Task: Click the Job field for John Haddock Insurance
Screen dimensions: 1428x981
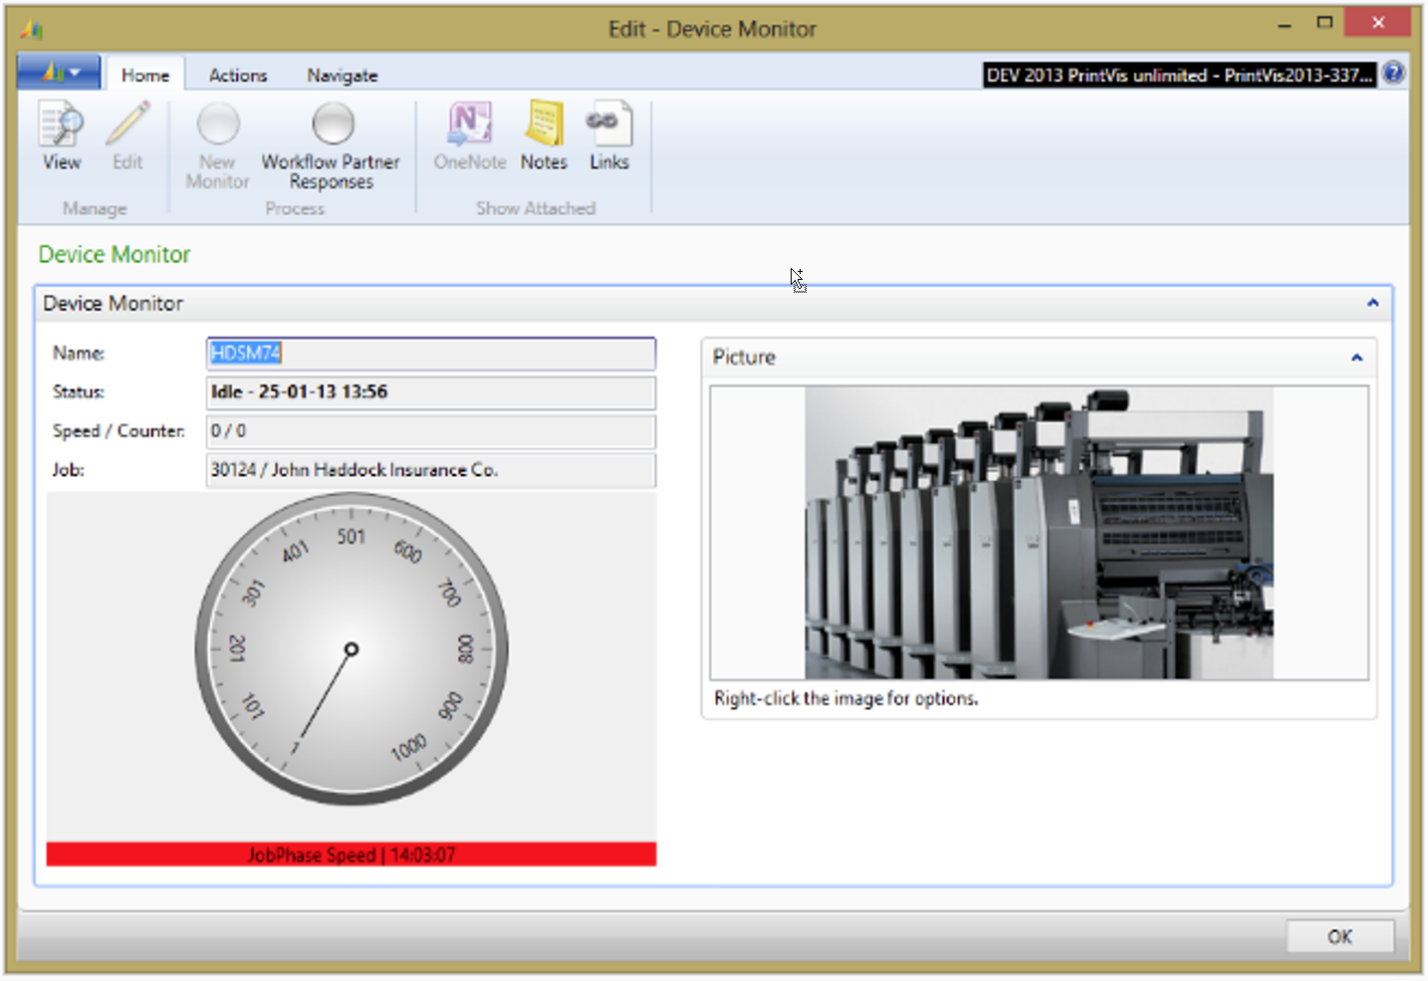Action: [430, 470]
